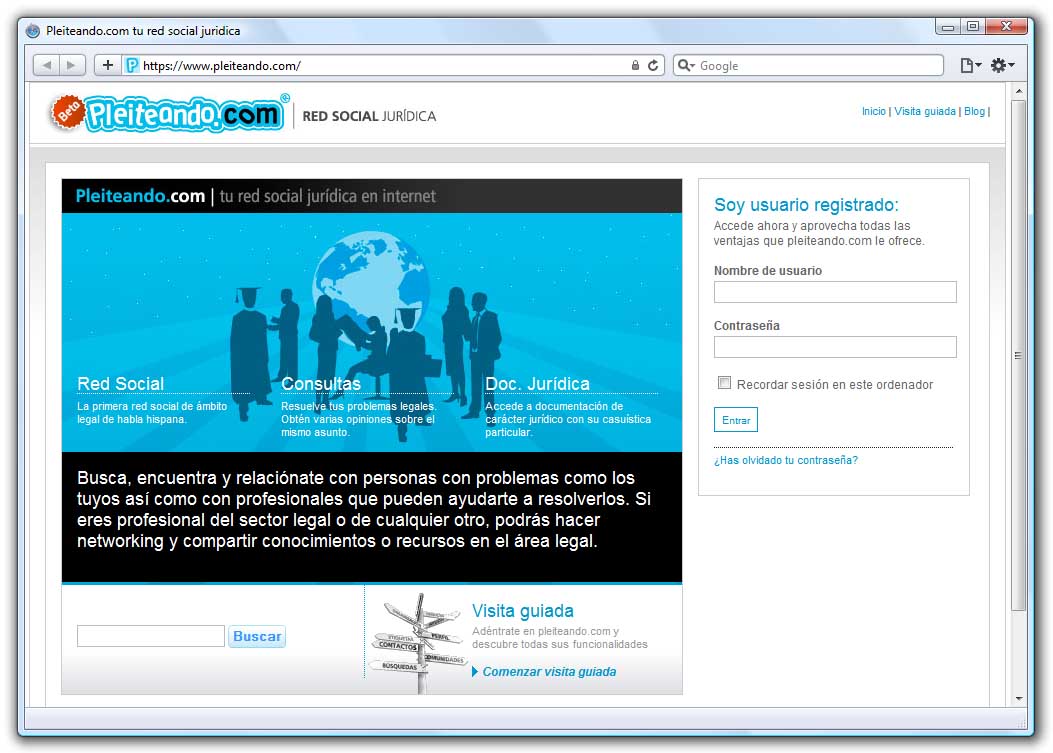
Task: Click the Visita guiada heading
Action: pos(522,611)
